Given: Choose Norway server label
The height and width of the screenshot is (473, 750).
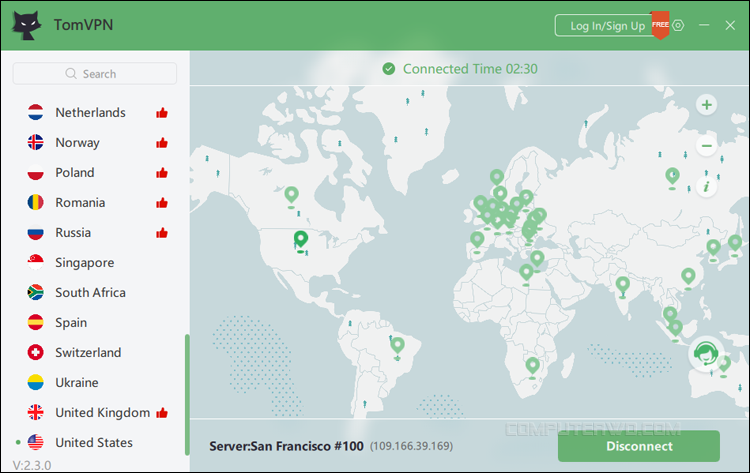Looking at the screenshot, I should 77,143.
